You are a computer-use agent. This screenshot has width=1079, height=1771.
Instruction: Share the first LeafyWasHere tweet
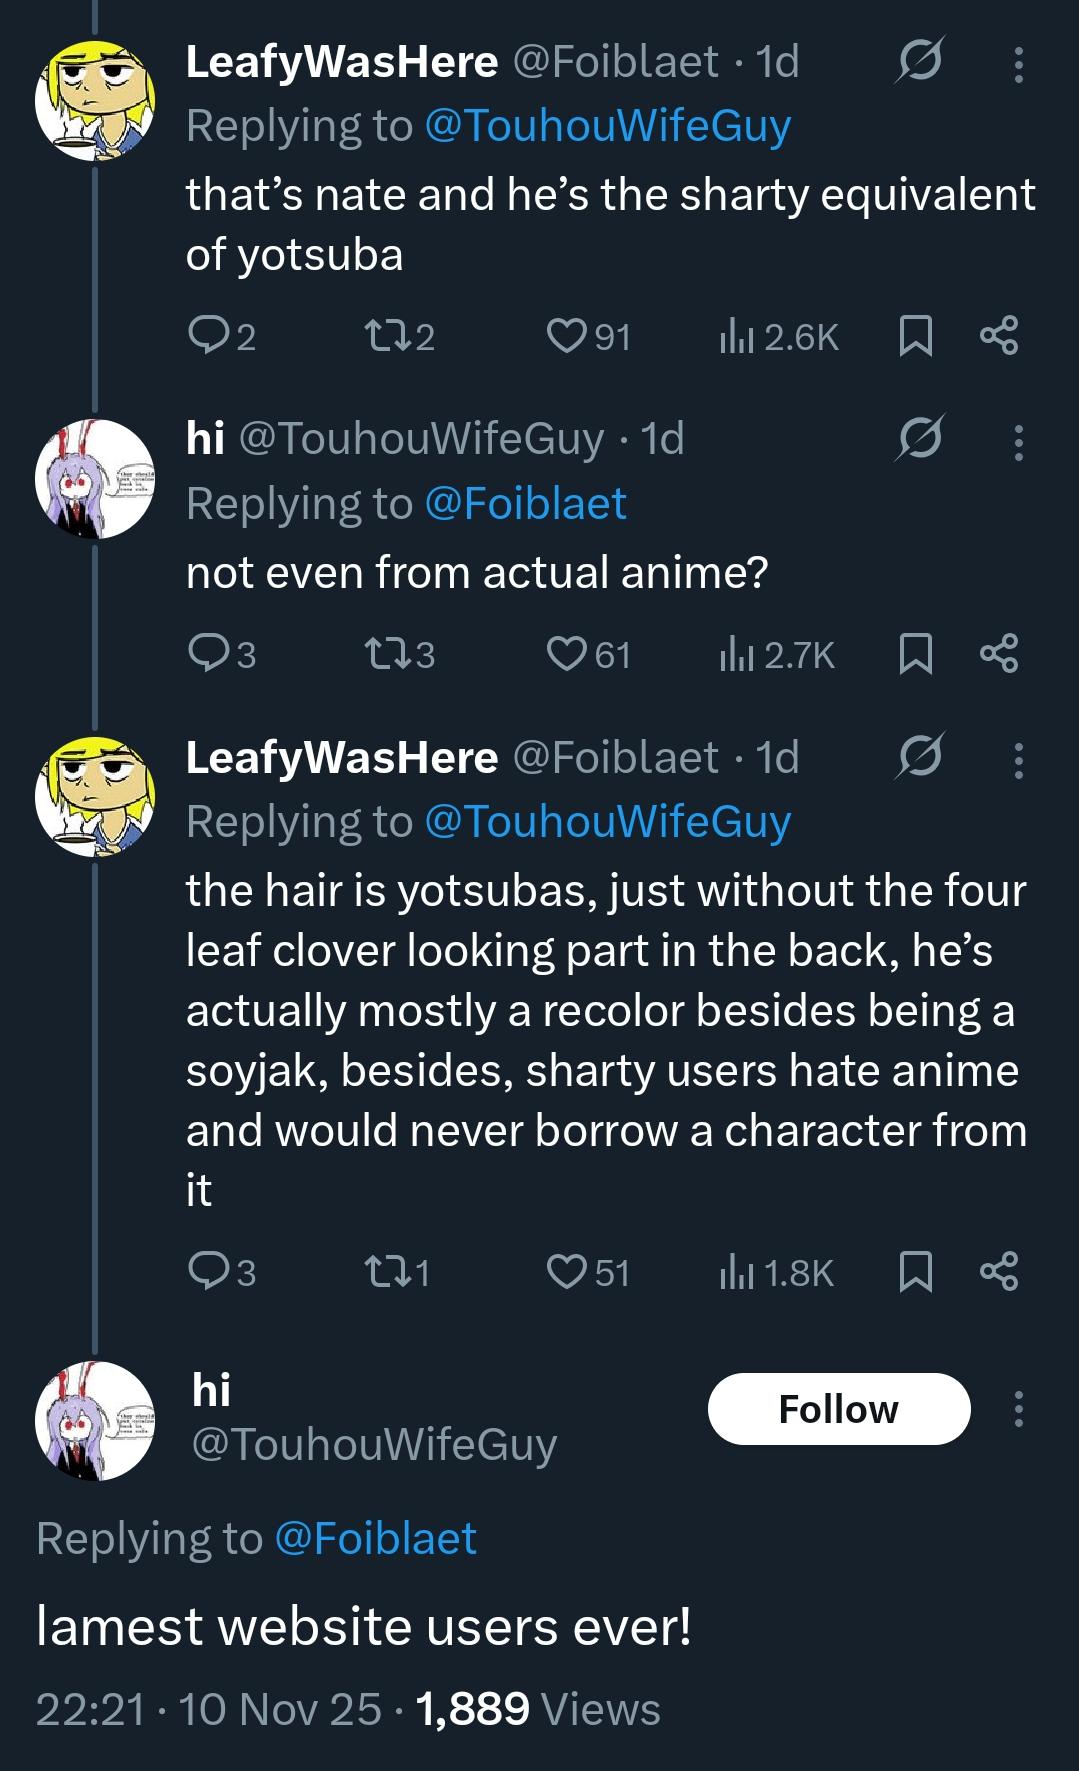point(998,336)
